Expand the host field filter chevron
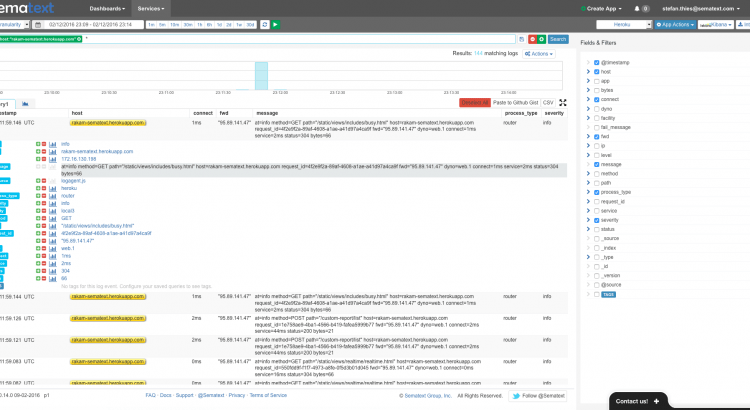750x410 pixels. click(588, 72)
